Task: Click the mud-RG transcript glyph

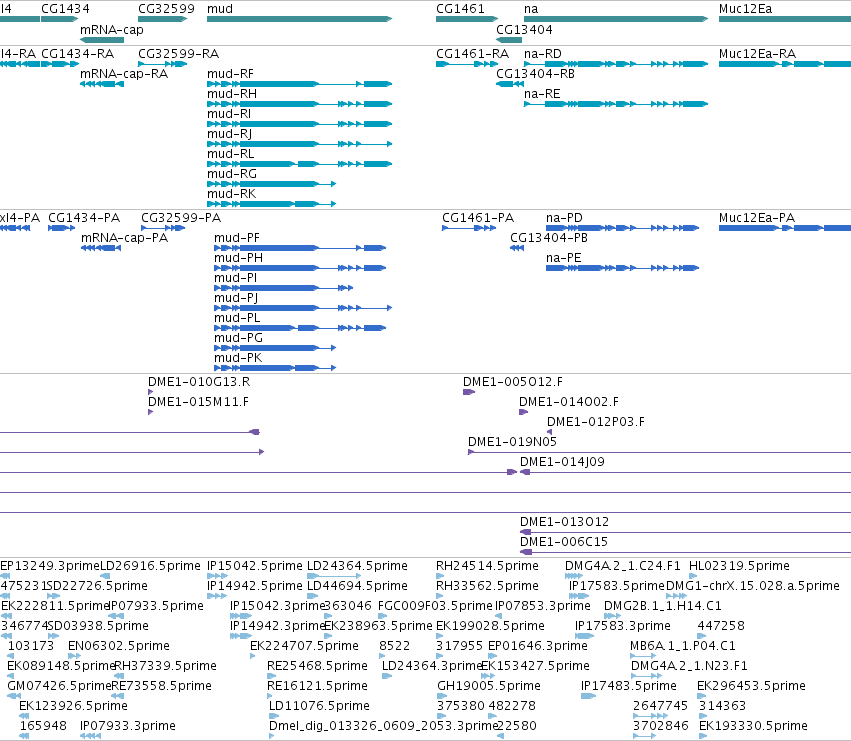Action: point(271,184)
